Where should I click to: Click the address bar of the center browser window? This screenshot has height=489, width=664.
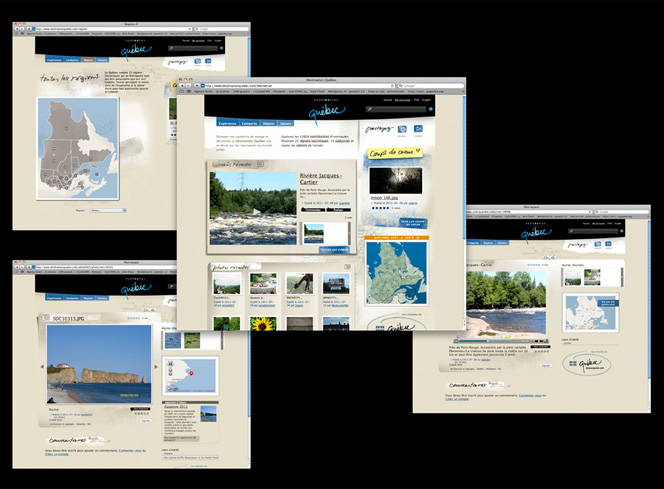click(297, 86)
